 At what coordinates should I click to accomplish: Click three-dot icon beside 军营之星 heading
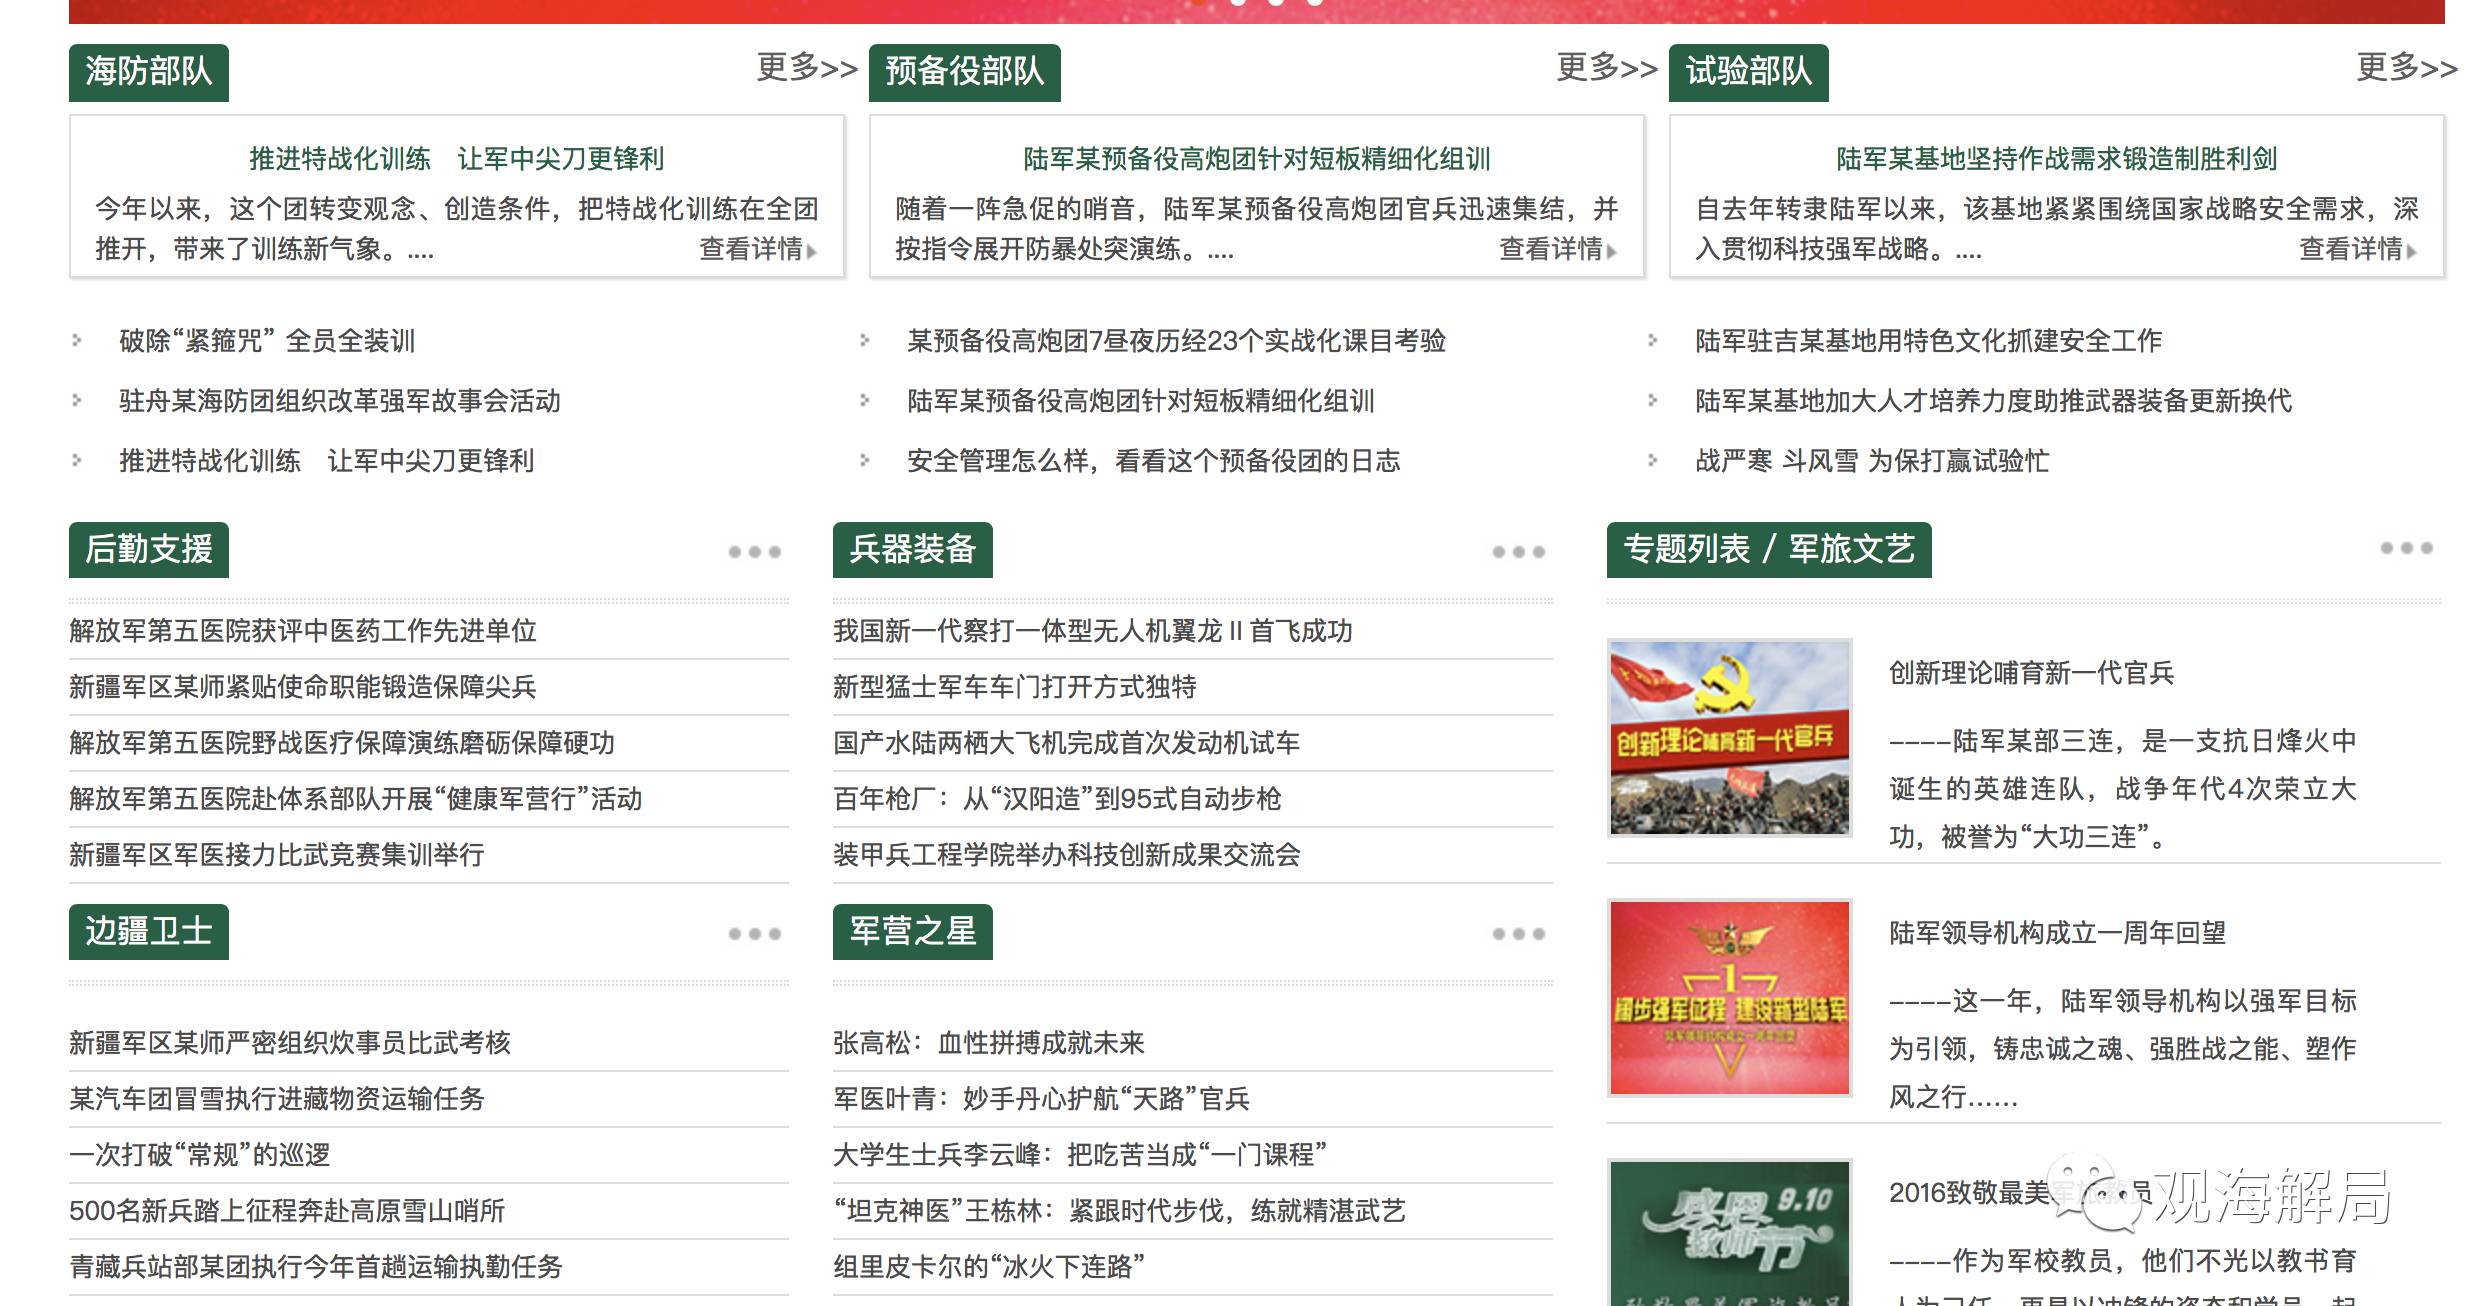(x=1518, y=934)
